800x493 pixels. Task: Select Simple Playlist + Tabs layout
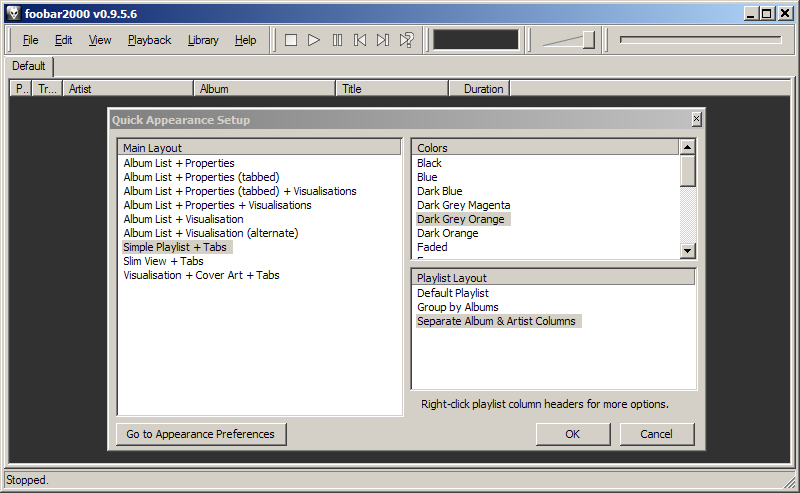click(177, 247)
